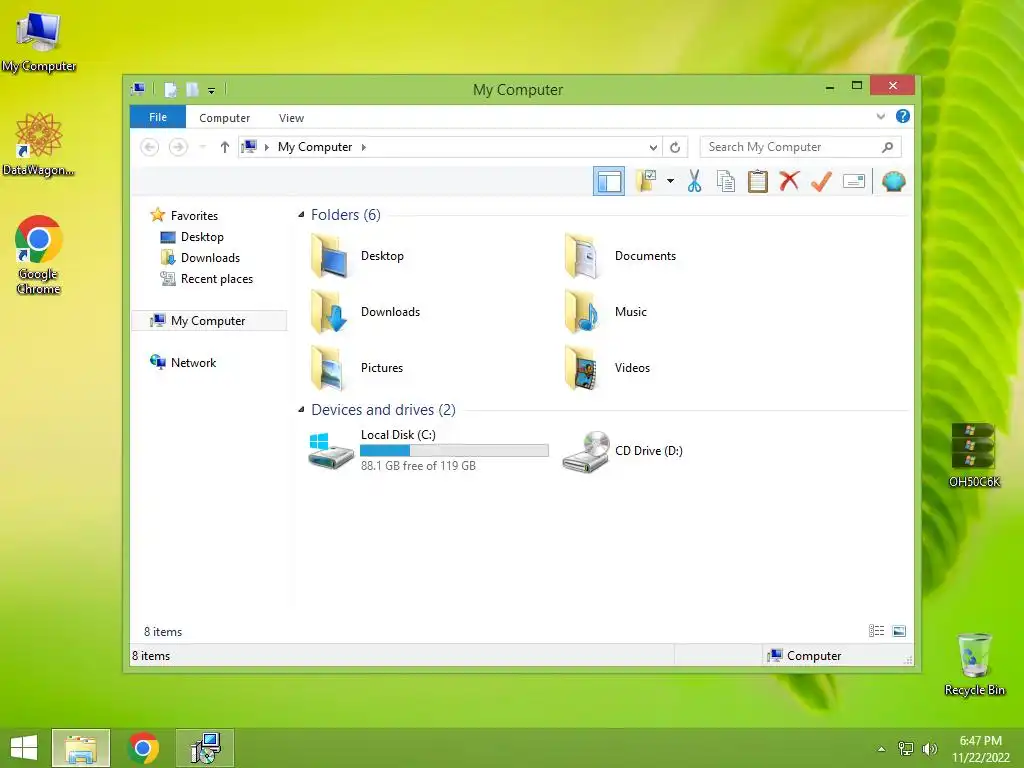Click the magnifier search icon
This screenshot has width=1024, height=768.
coord(888,147)
